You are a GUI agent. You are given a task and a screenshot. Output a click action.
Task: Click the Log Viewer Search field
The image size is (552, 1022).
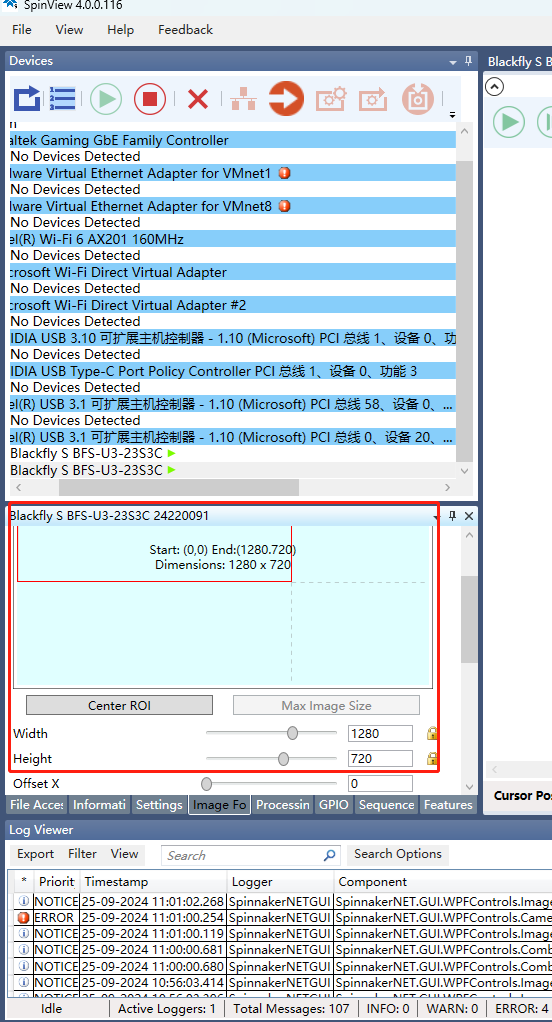coord(251,855)
